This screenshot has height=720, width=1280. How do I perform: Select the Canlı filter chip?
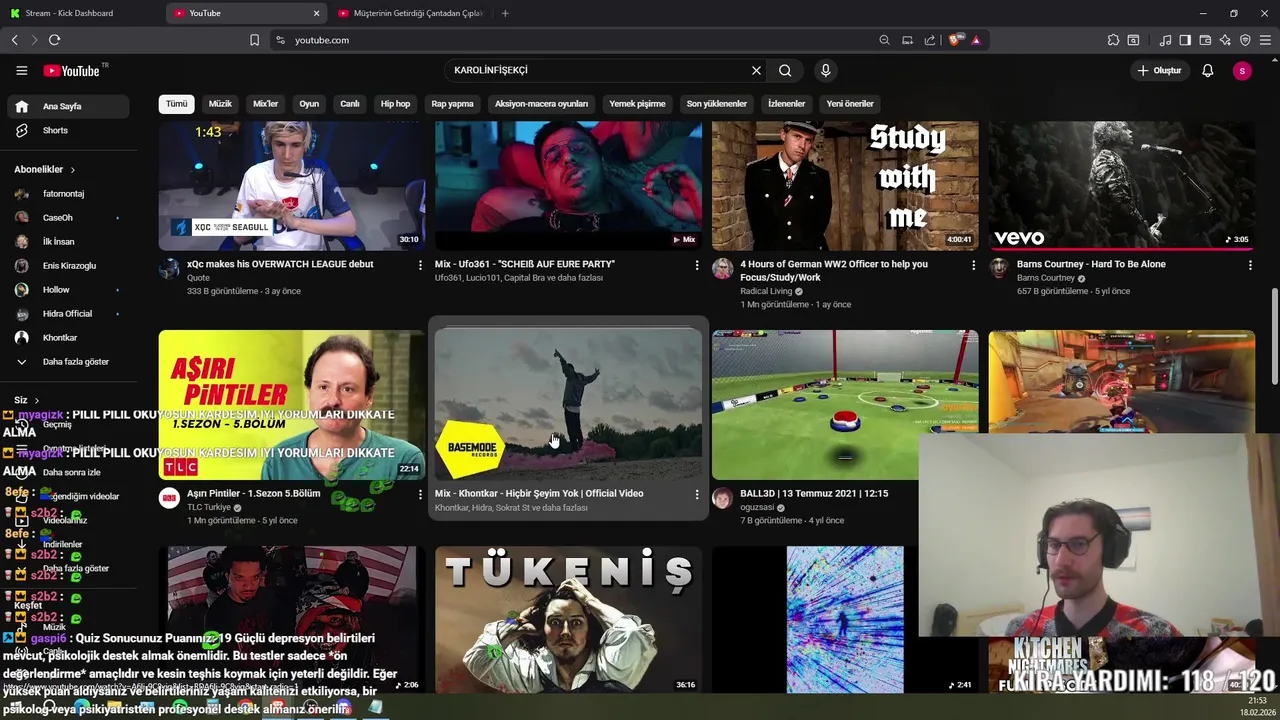[349, 104]
